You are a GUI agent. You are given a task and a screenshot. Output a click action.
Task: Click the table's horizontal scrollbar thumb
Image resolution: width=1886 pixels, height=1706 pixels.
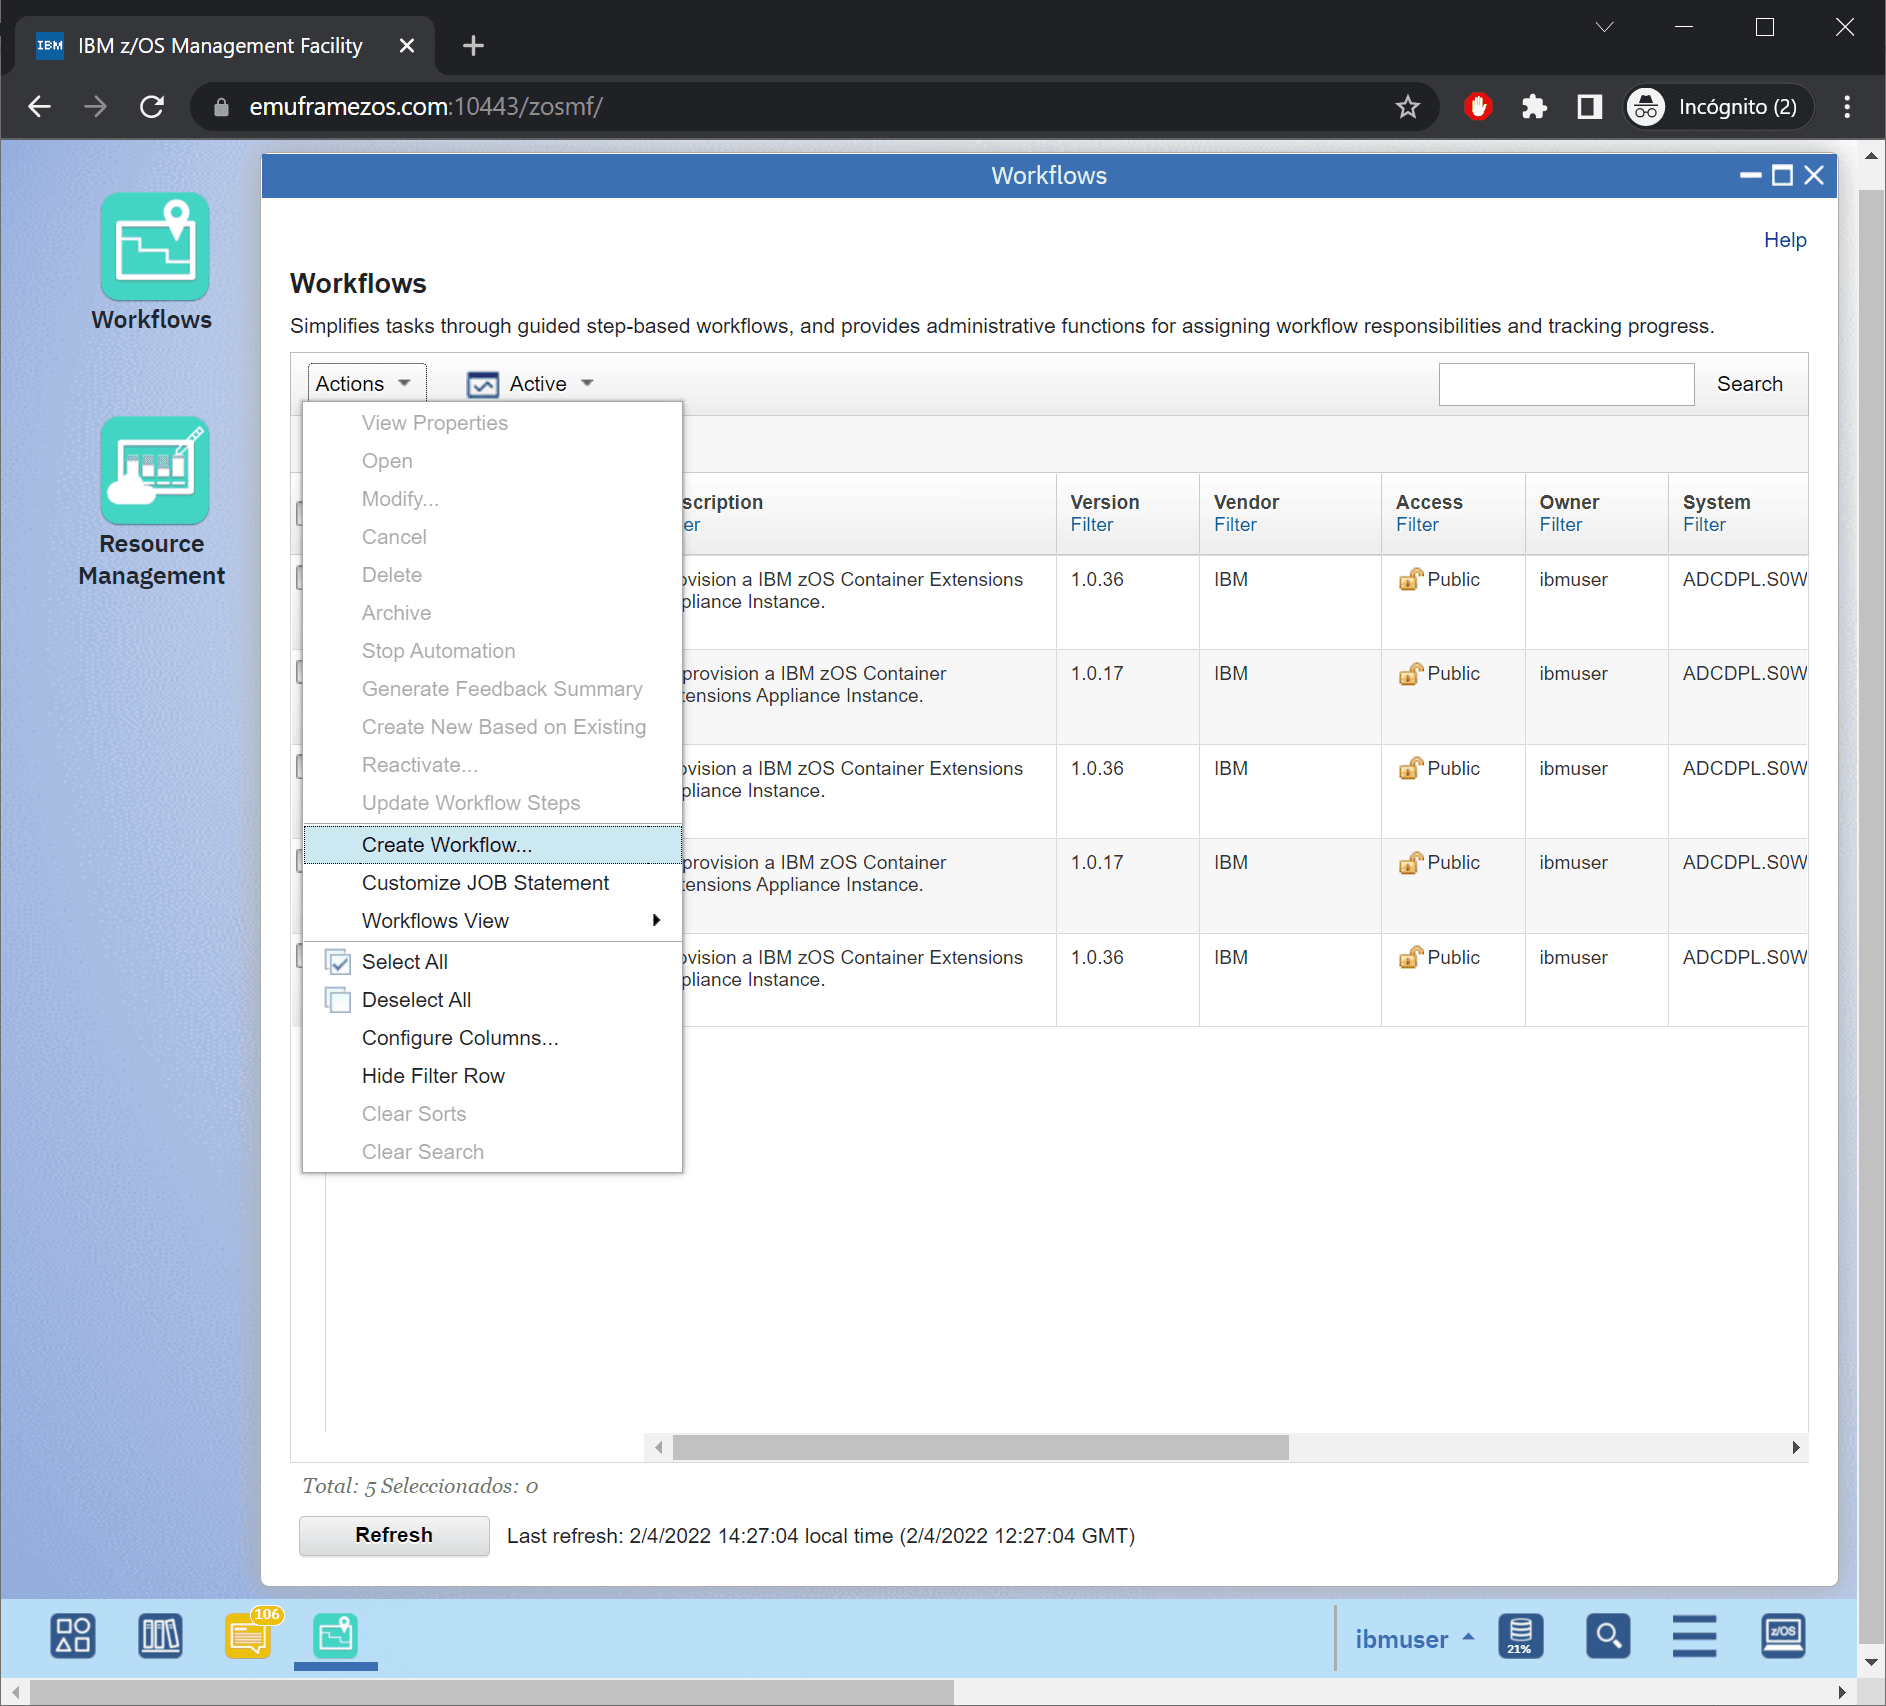pyautogui.click(x=980, y=1448)
